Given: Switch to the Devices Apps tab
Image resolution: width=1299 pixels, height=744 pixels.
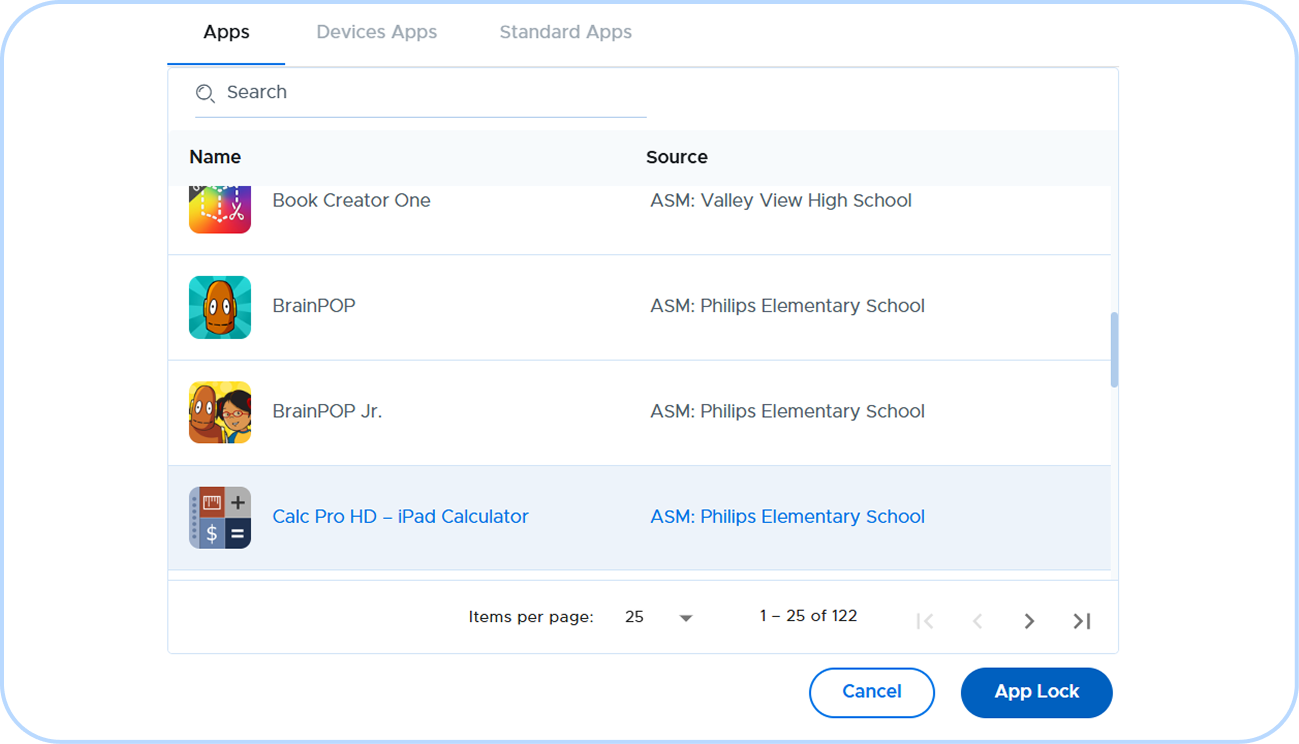Looking at the screenshot, I should click(377, 32).
